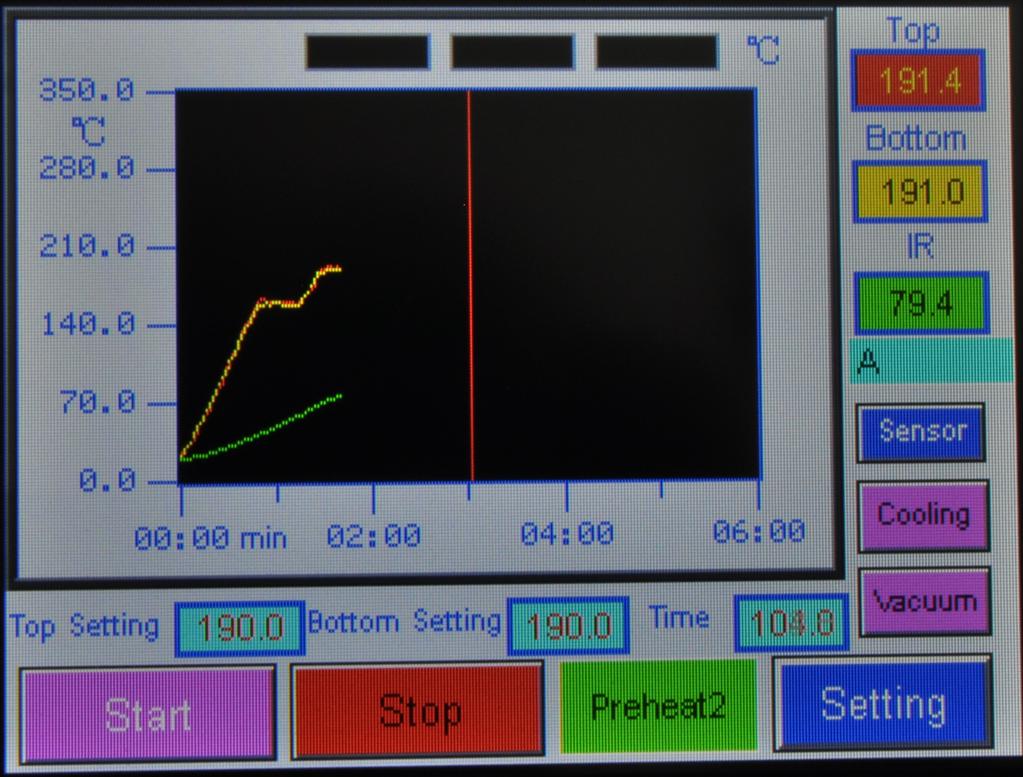The width and height of the screenshot is (1023, 777).
Task: Edit the Time 104.0 field
Action: tap(791, 622)
